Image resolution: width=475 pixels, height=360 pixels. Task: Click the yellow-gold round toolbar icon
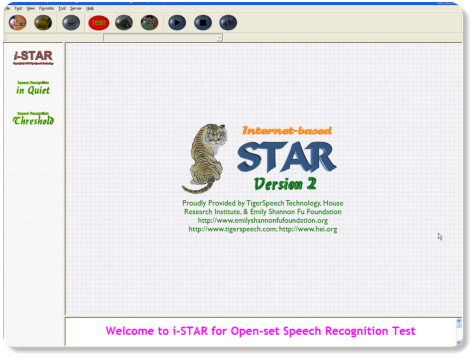pos(43,23)
